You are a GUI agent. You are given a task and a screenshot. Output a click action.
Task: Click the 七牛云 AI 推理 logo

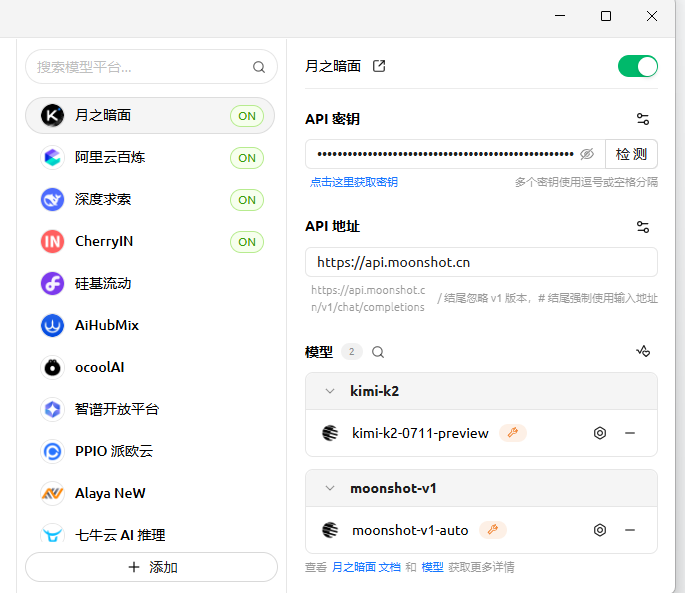click(52, 534)
